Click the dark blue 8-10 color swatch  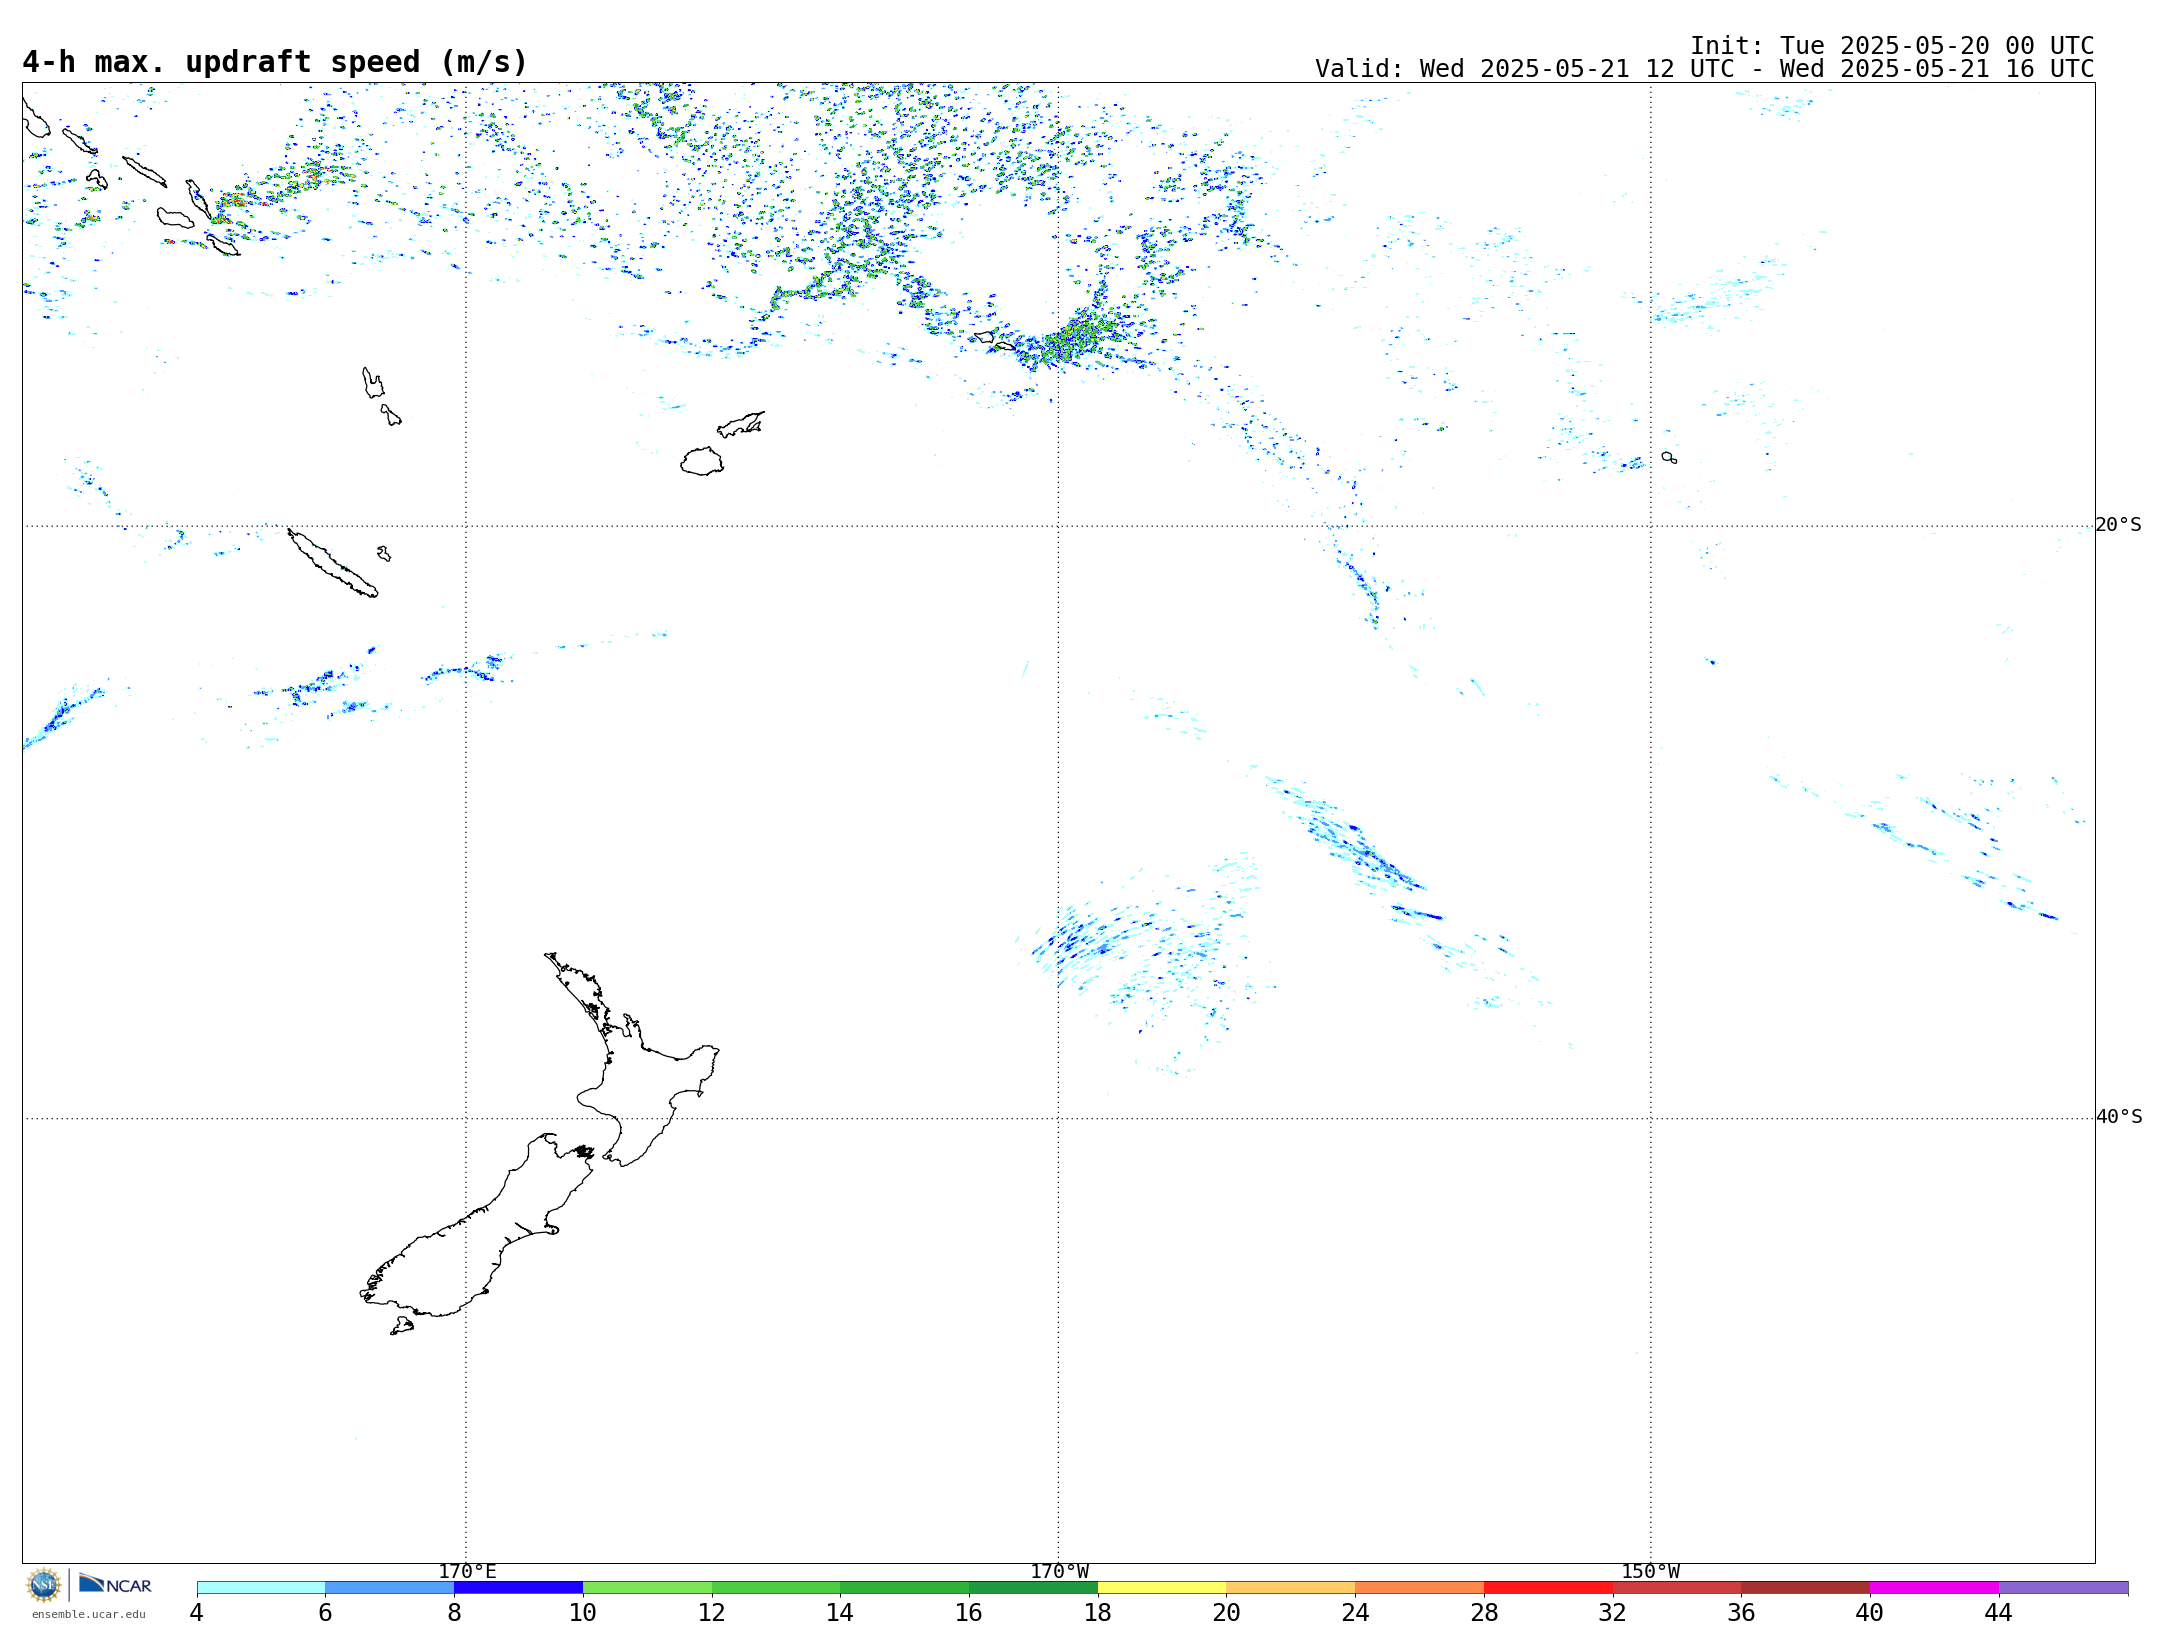518,1588
